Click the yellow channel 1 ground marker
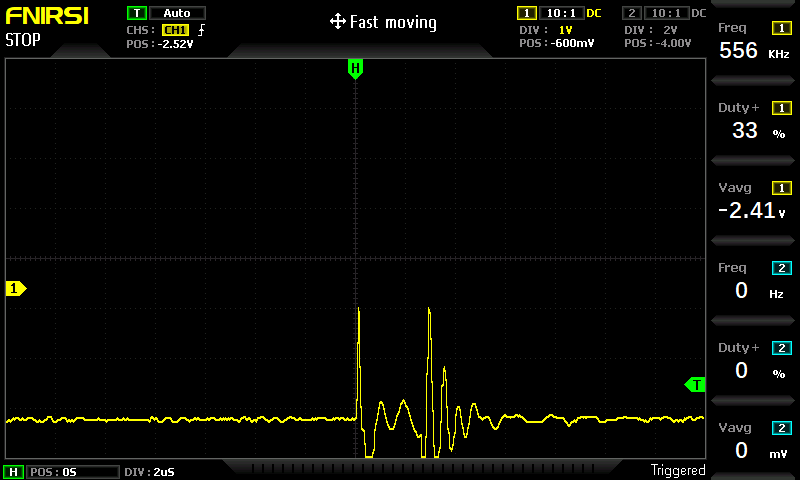Viewport: 800px width, 480px height. click(16, 289)
